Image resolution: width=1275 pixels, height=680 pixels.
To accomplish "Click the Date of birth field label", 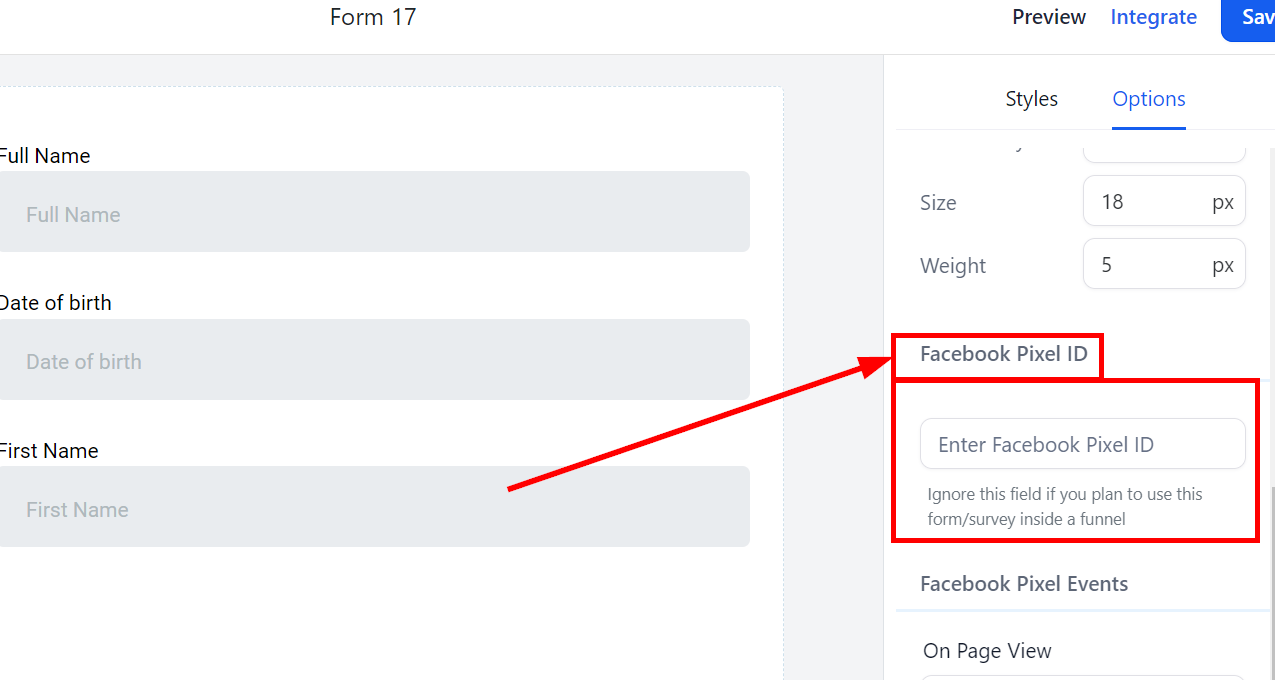I will click(55, 303).
